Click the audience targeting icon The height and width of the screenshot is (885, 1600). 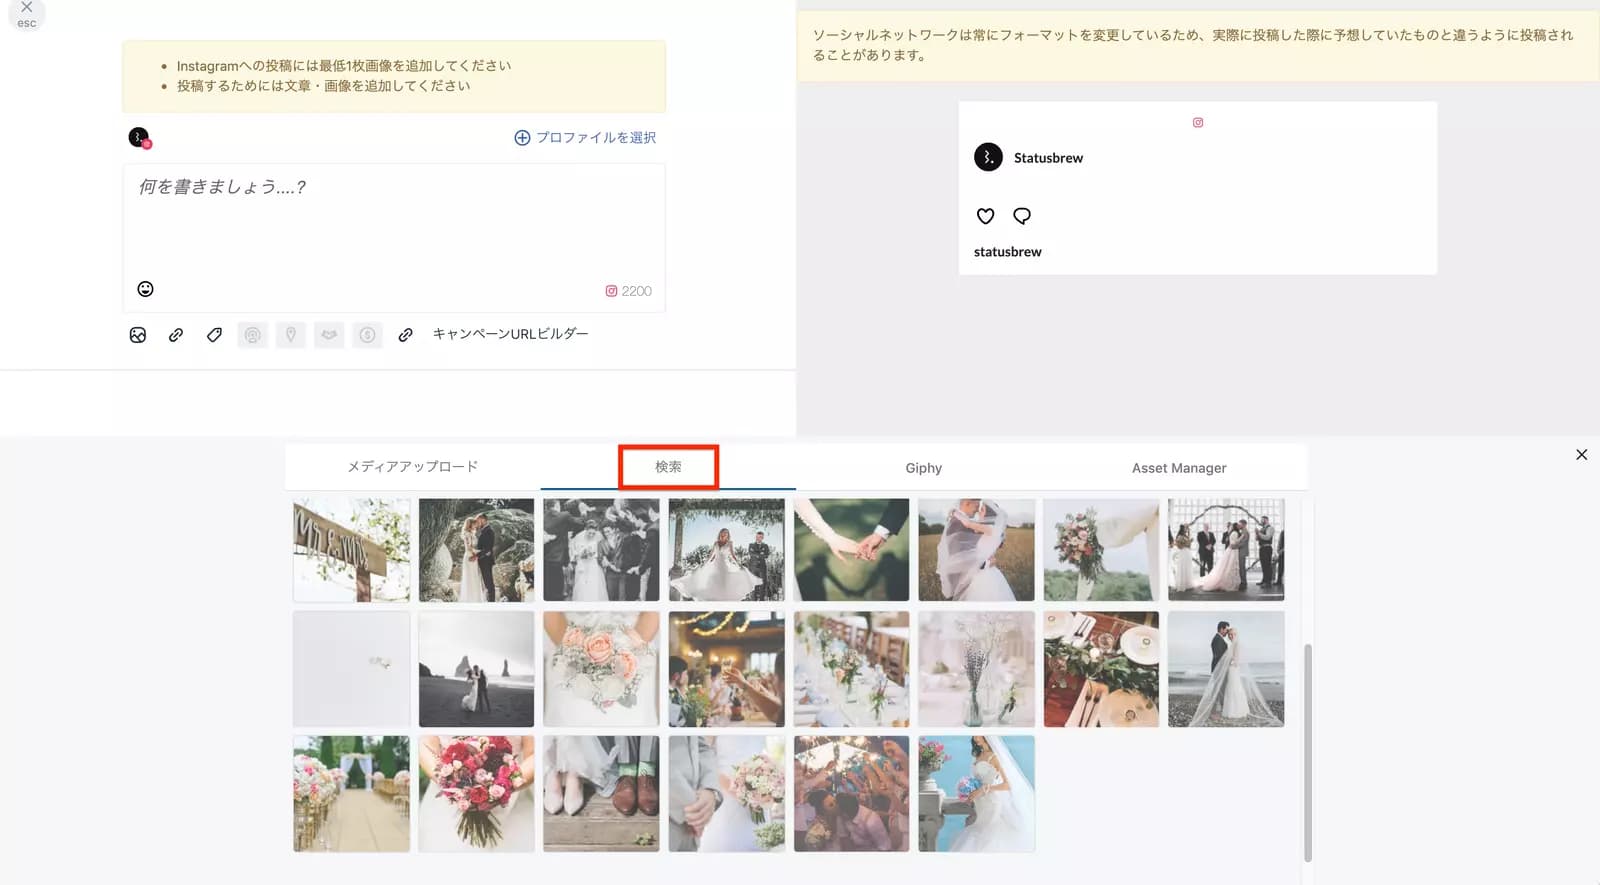pyautogui.click(x=253, y=335)
